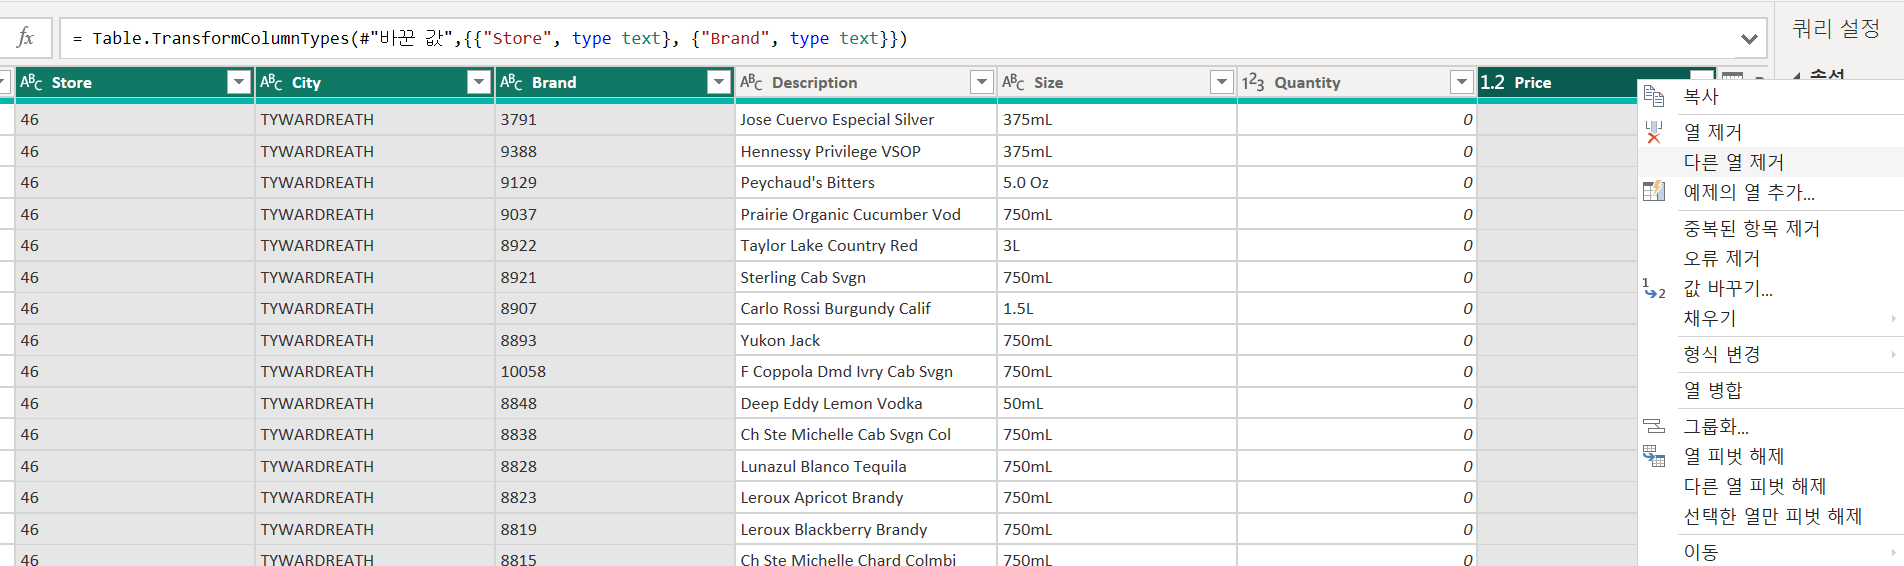Click Brand column ABC type icon
Viewport: 1904px width, 566px height.
[511, 82]
